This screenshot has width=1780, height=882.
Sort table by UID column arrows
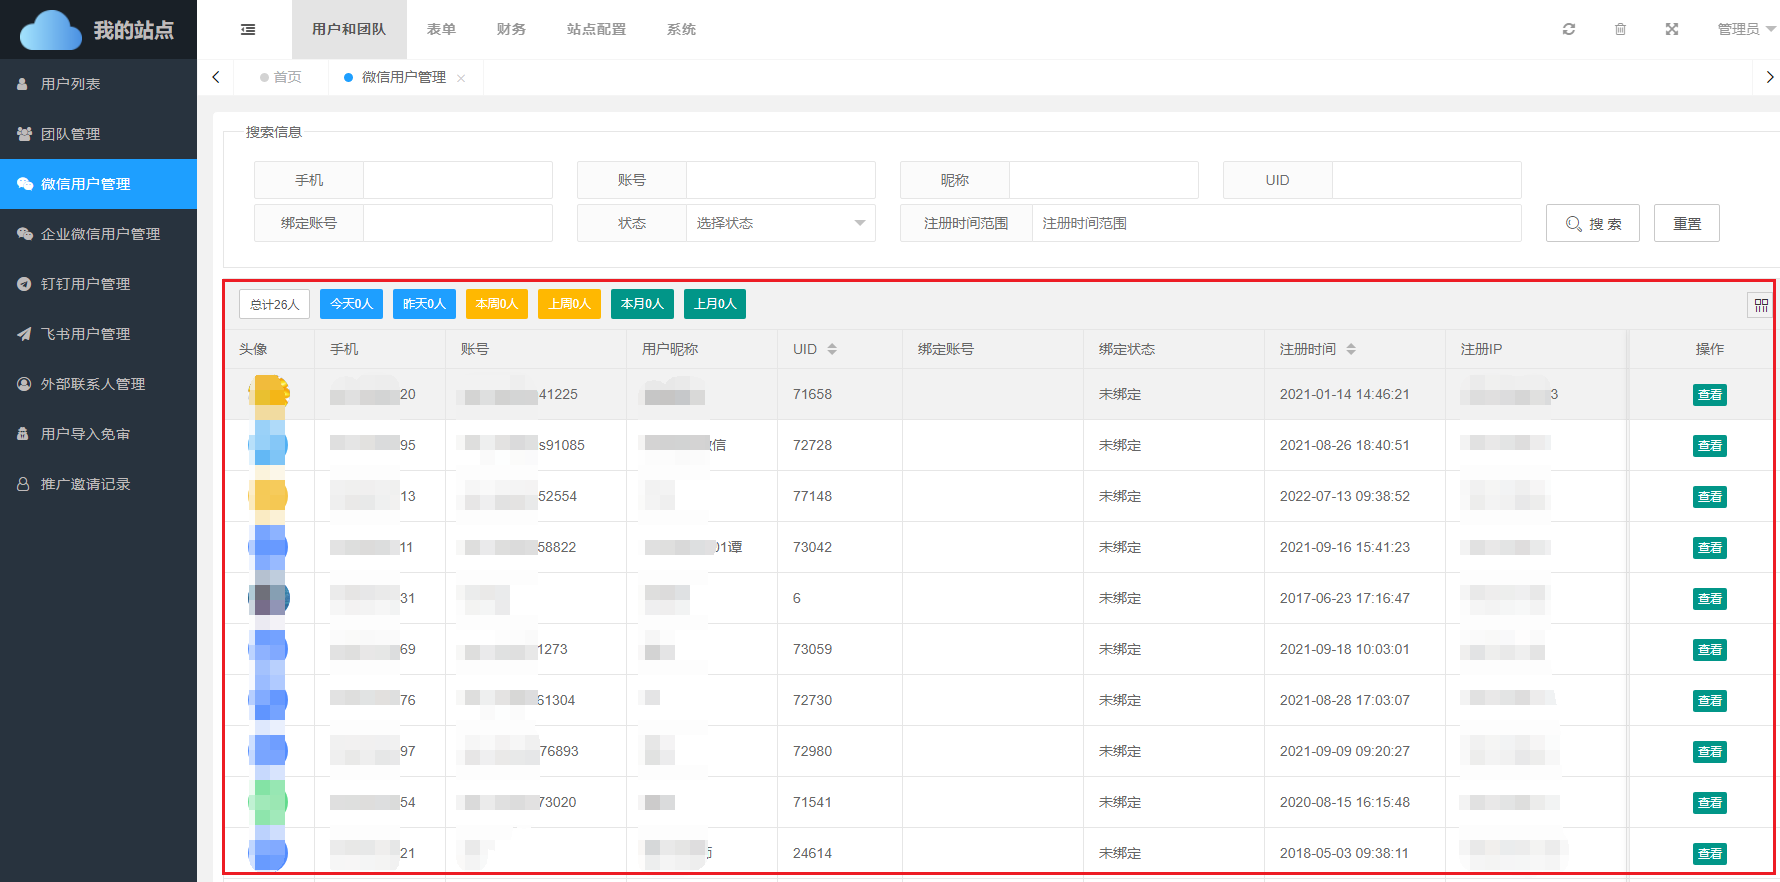832,349
